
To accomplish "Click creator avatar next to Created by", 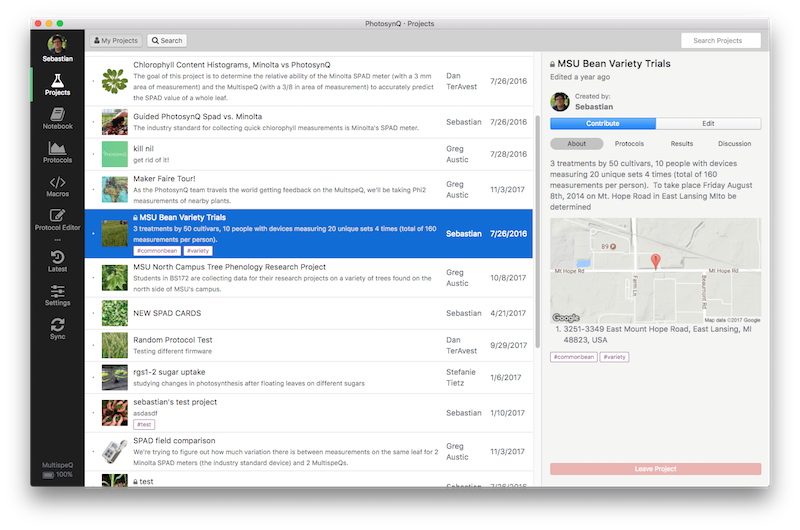I will (x=560, y=102).
